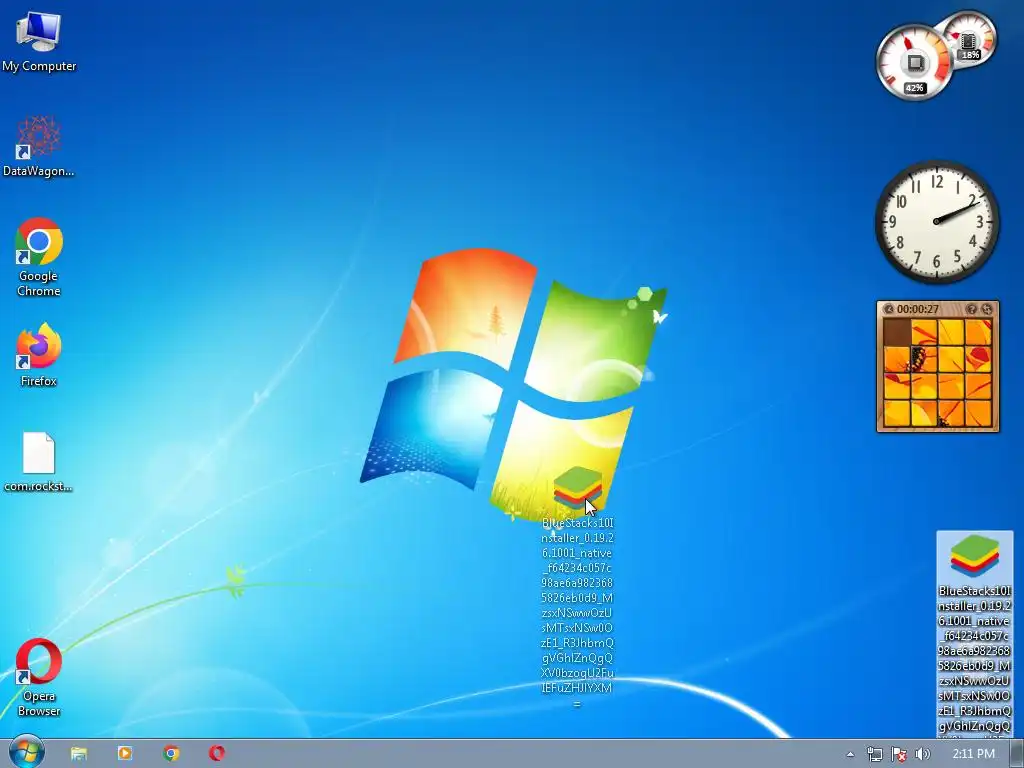Click the 2:11 PM taskbar clock
1024x768 pixels.
973,754
